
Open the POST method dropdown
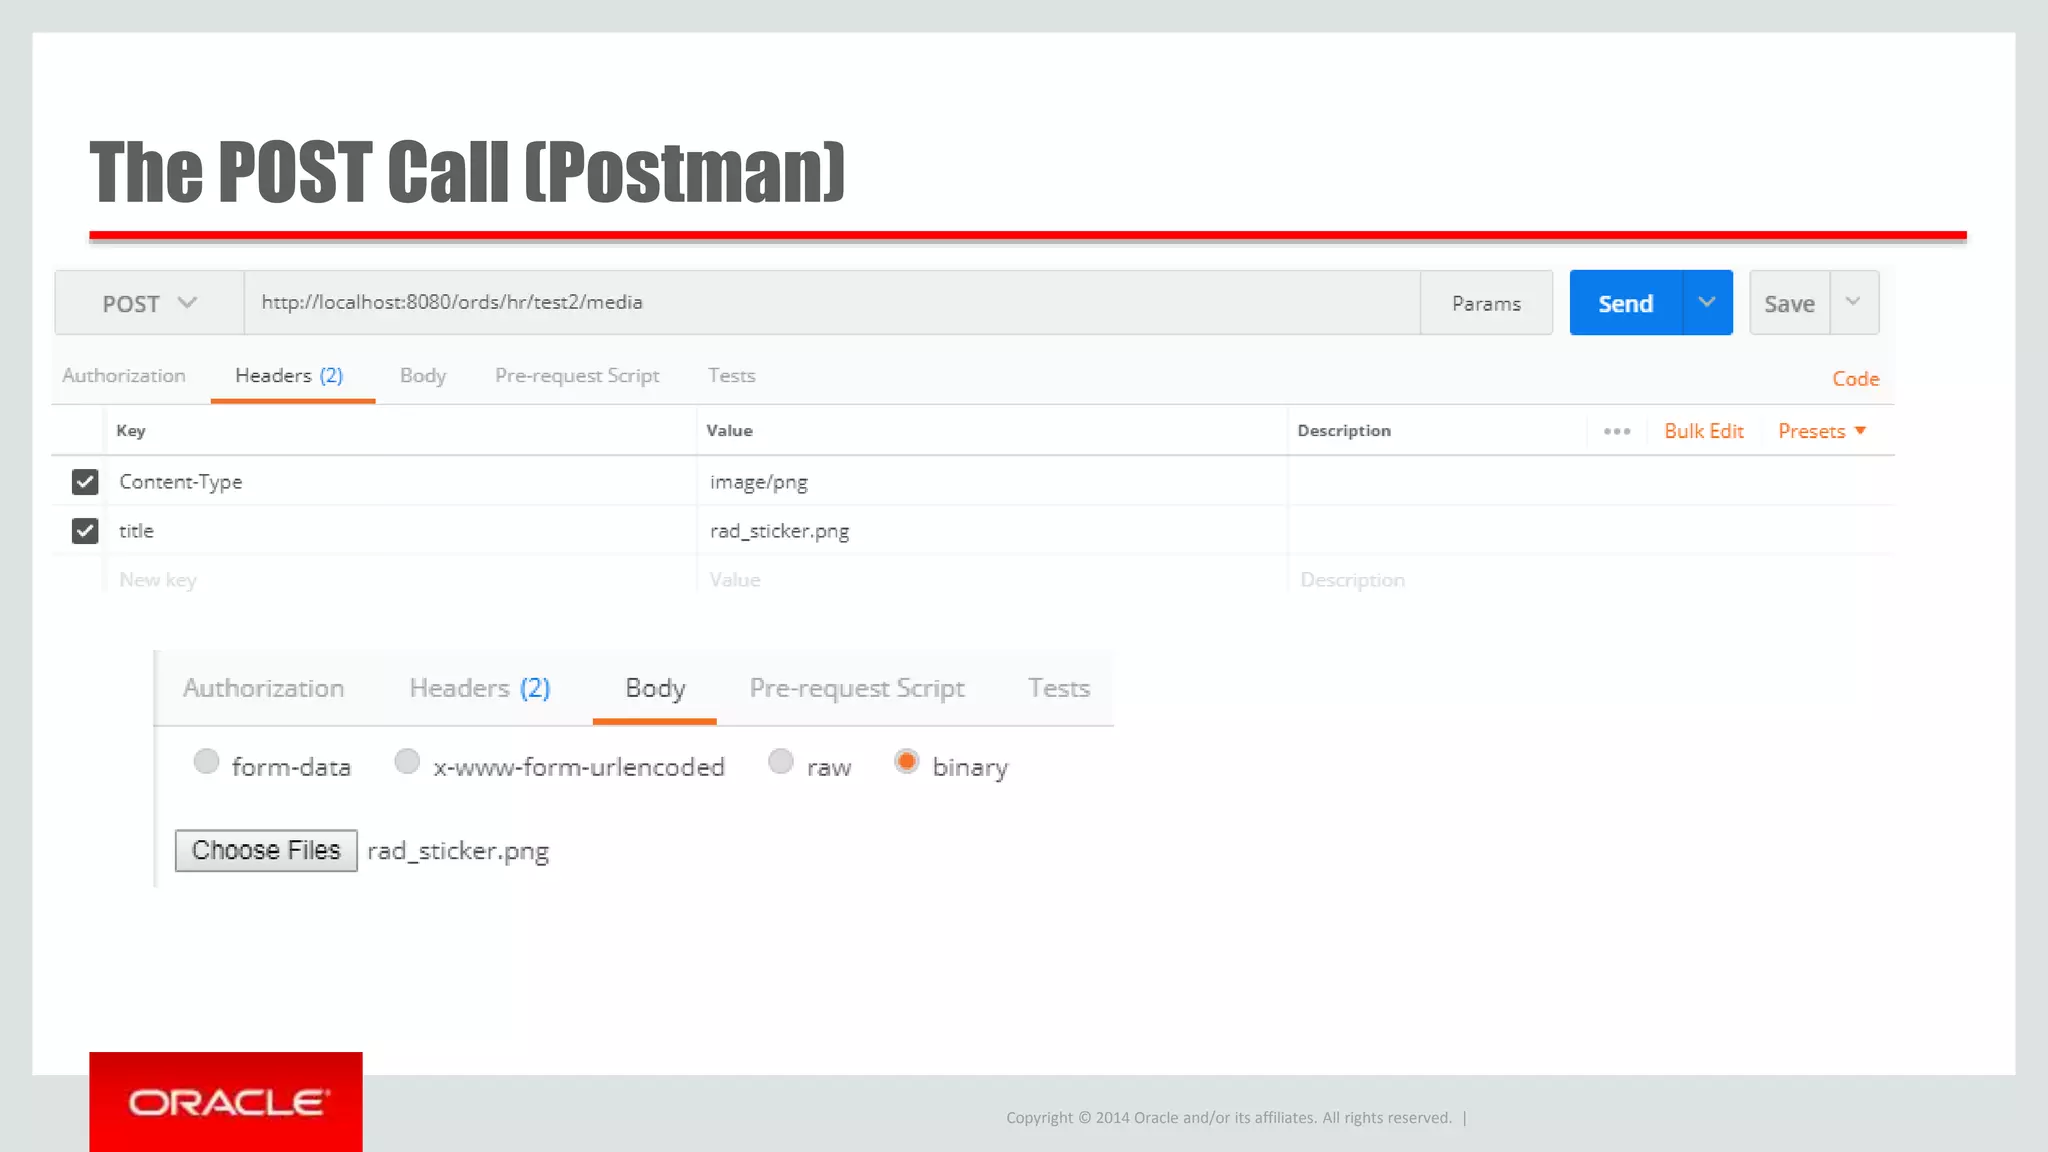150,303
